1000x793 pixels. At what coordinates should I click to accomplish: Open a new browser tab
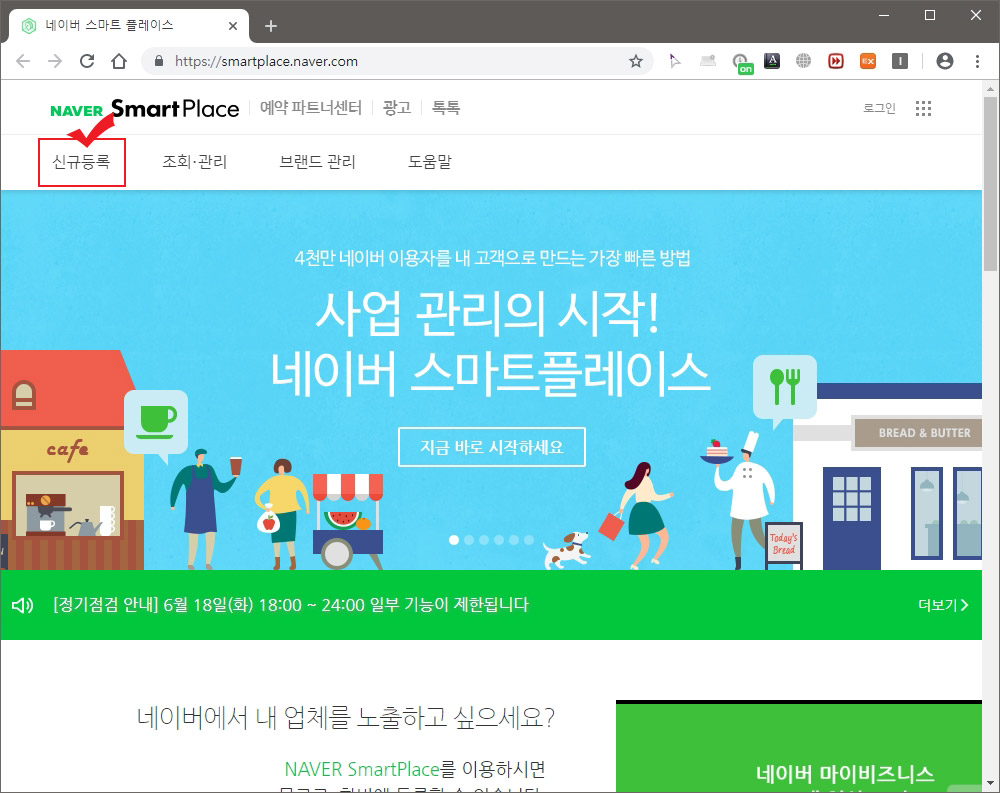point(271,26)
